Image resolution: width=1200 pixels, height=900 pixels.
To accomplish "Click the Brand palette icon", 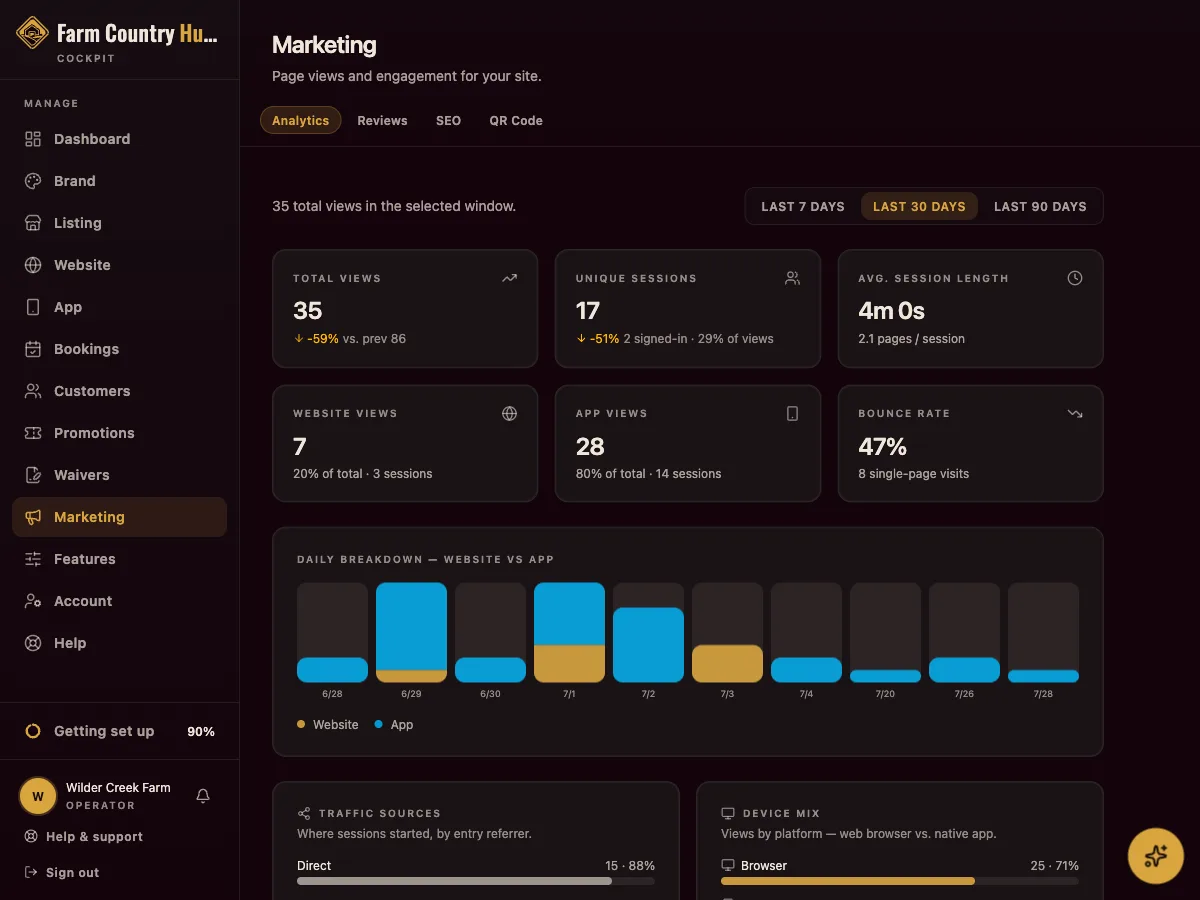I will 33,181.
